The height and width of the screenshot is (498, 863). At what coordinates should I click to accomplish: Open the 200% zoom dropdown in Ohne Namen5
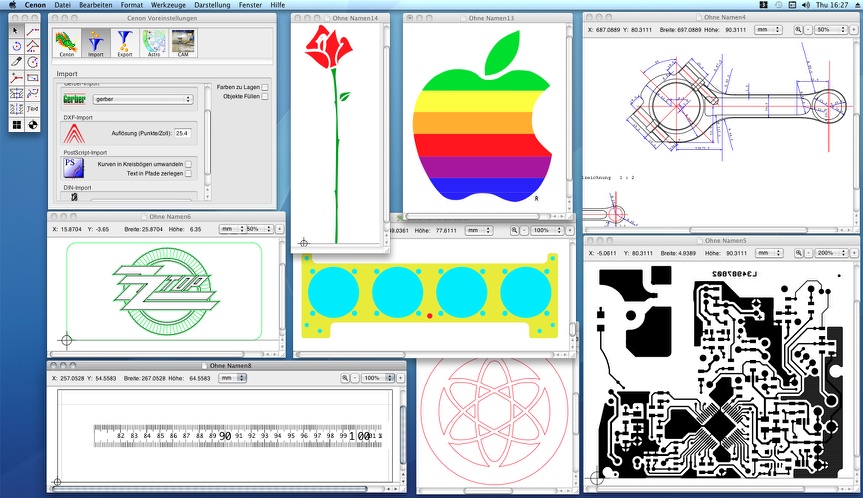(x=827, y=253)
